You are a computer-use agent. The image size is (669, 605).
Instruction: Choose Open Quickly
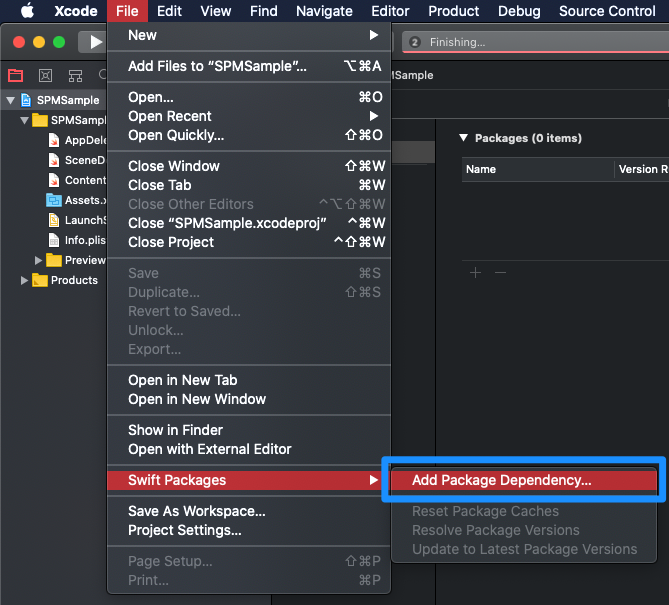click(x=249, y=135)
